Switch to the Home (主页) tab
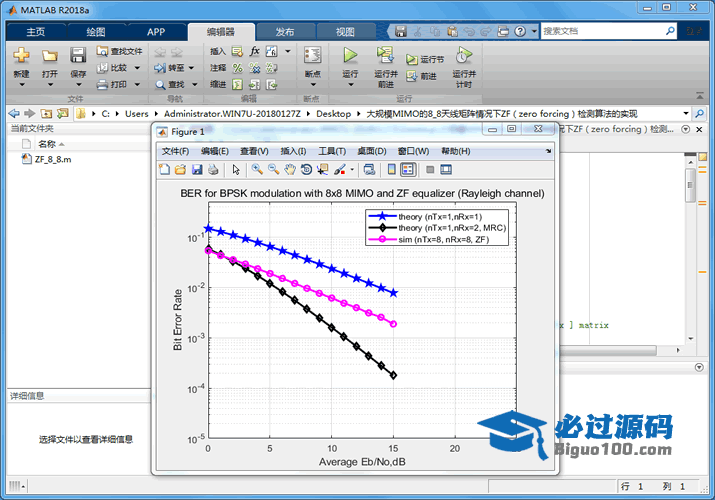 36,32
